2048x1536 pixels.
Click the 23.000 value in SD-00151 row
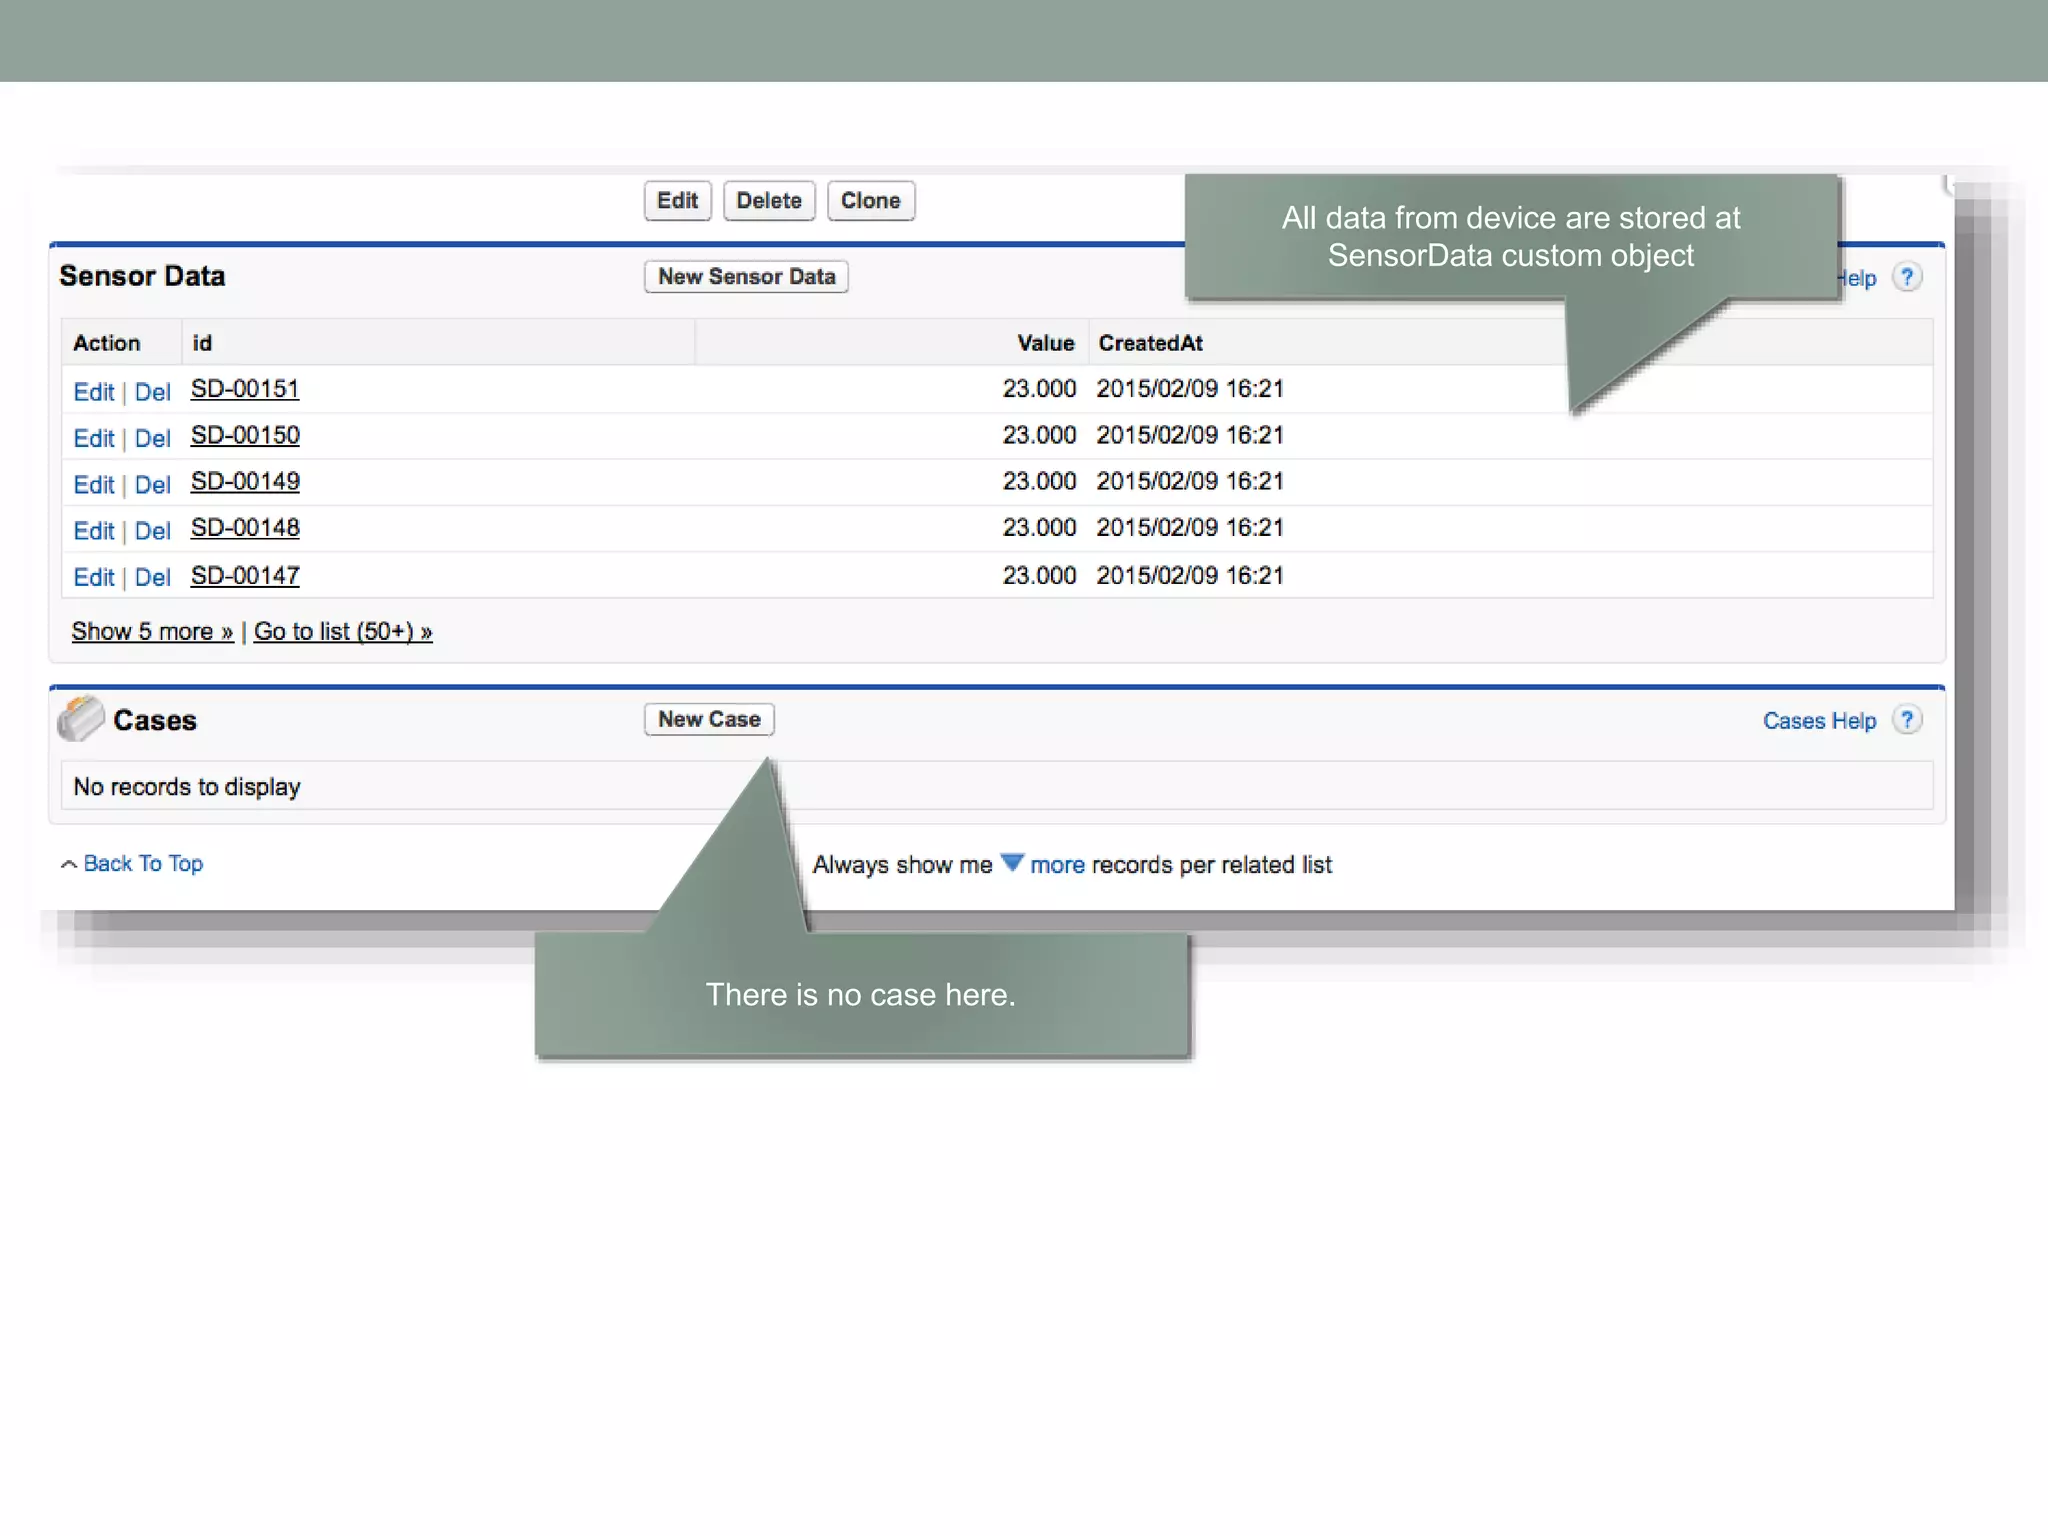[1039, 389]
